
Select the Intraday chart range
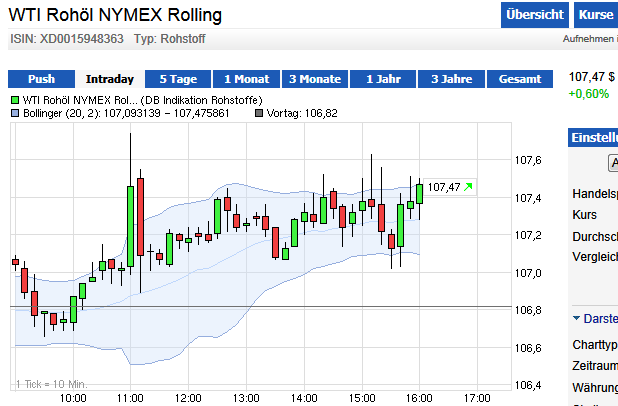pos(110,79)
